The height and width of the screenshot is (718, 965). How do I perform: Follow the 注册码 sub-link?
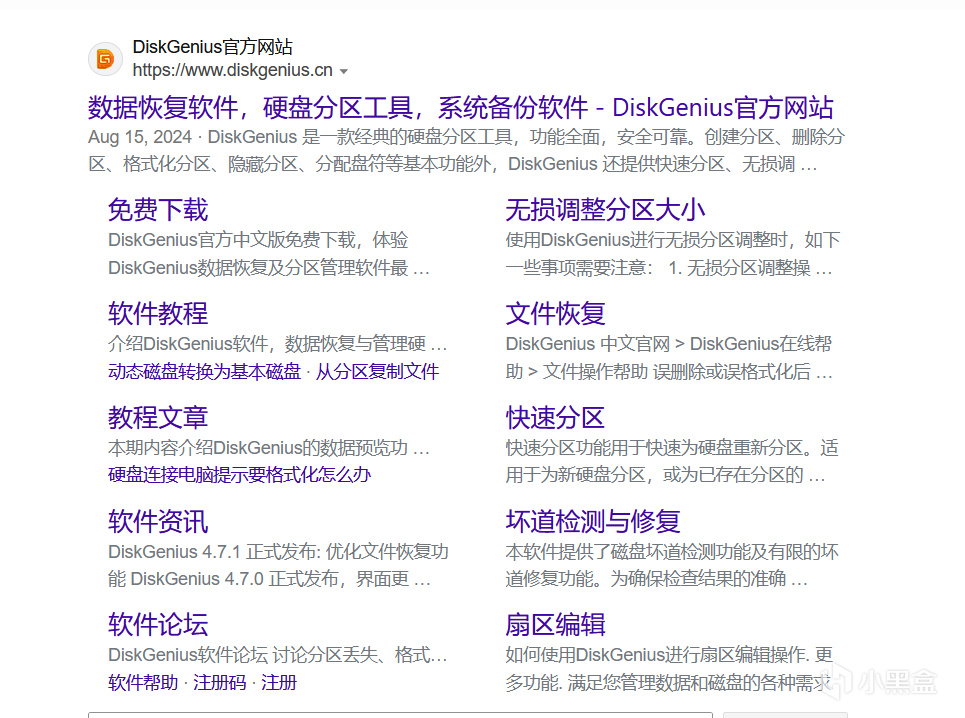220,682
